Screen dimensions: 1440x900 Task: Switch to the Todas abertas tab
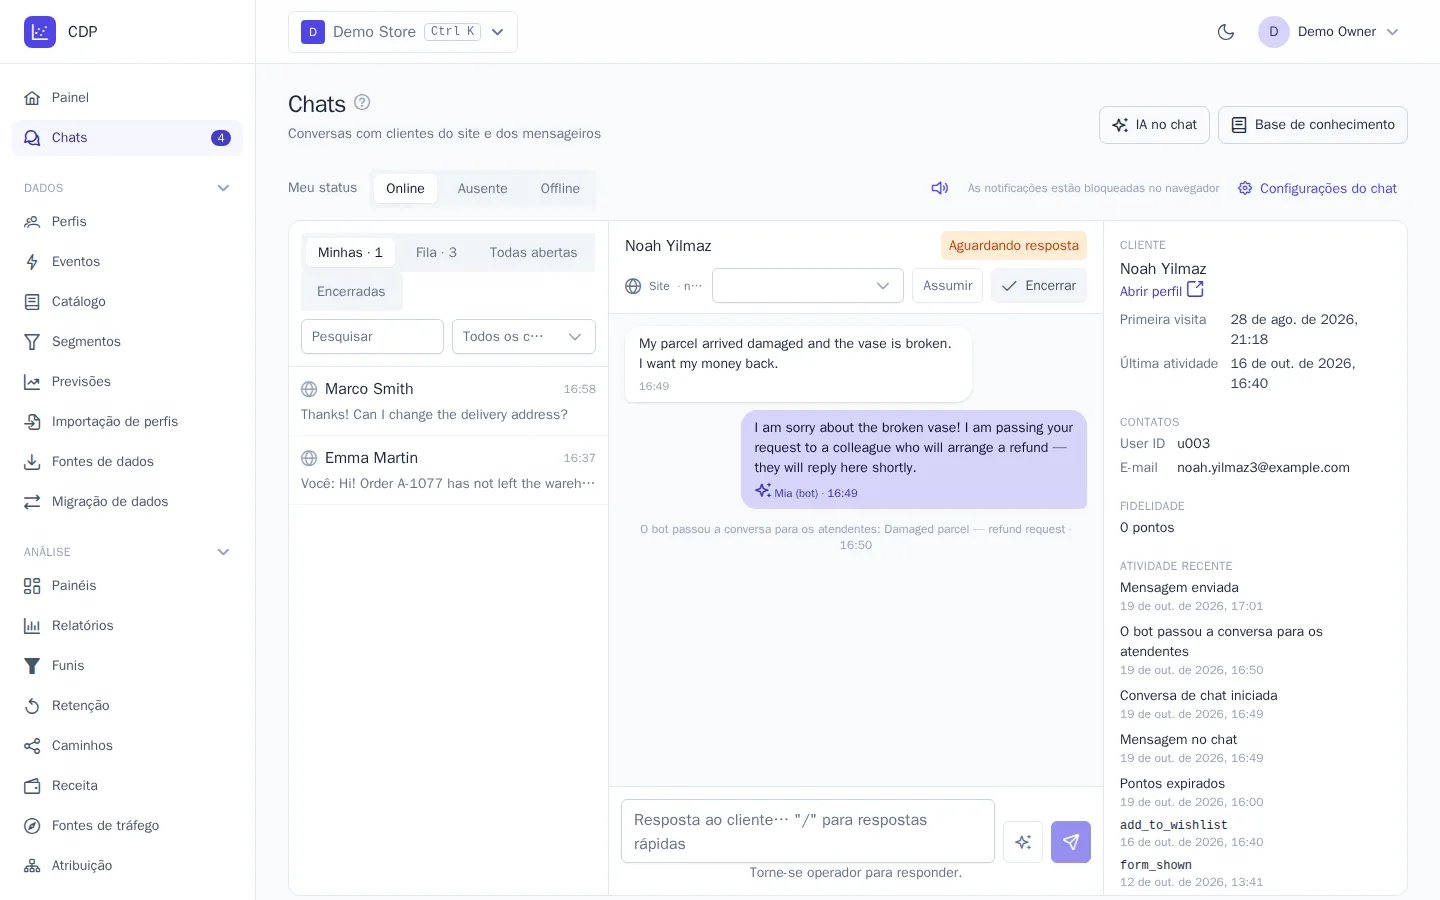[x=533, y=253]
